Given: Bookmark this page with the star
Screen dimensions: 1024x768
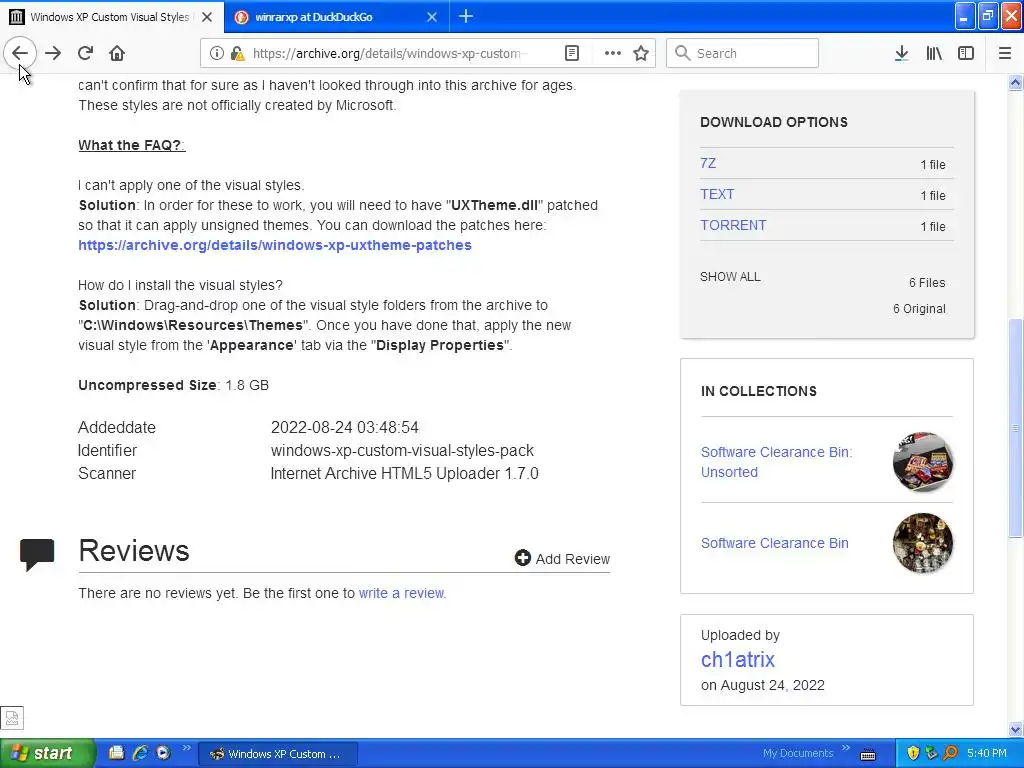Looking at the screenshot, I should (641, 53).
